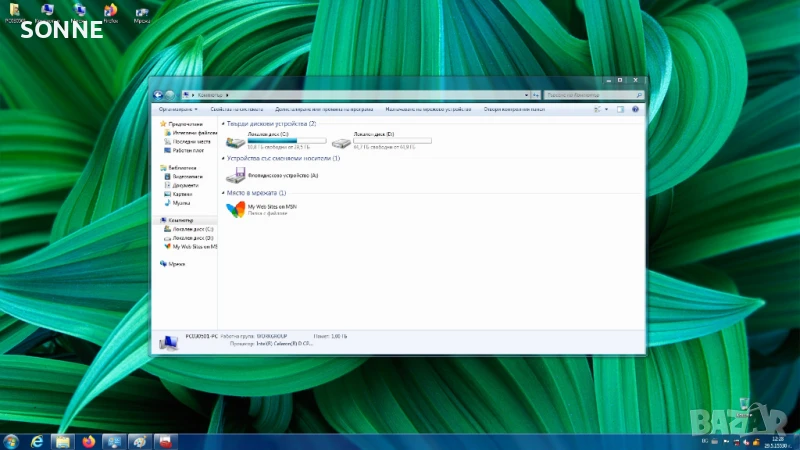
Task: Select the floppy disk drive (A:) icon
Action: pyautogui.click(x=236, y=175)
